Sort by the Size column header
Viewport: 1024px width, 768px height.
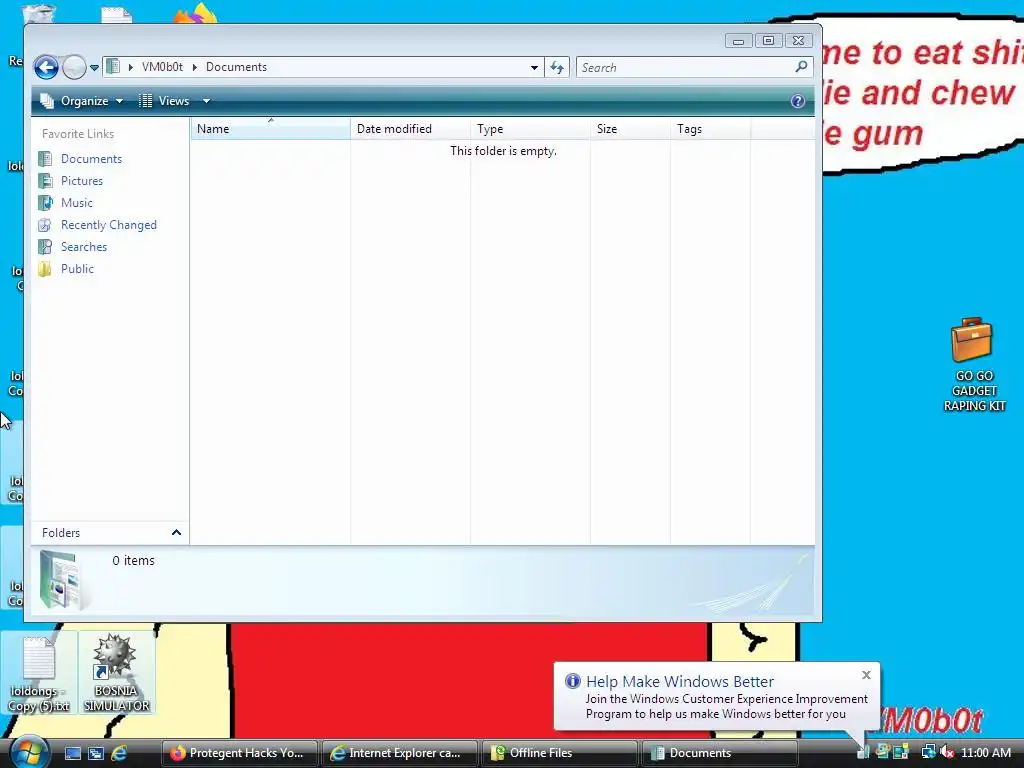630,129
